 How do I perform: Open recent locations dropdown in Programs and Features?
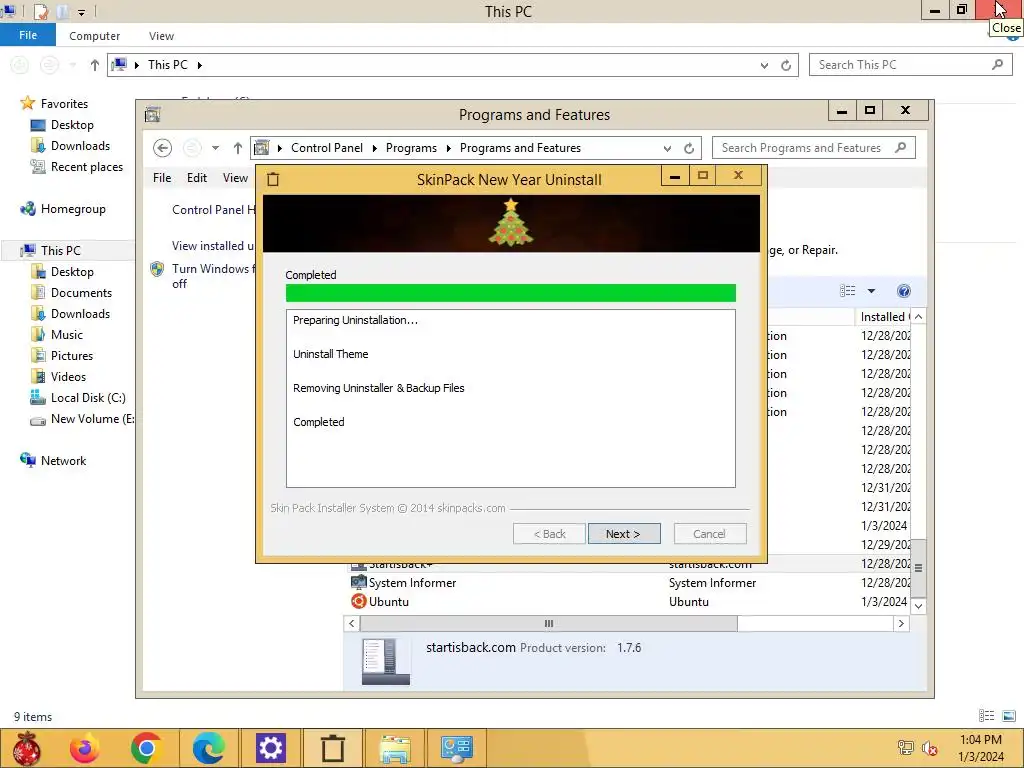pyautogui.click(x=215, y=148)
